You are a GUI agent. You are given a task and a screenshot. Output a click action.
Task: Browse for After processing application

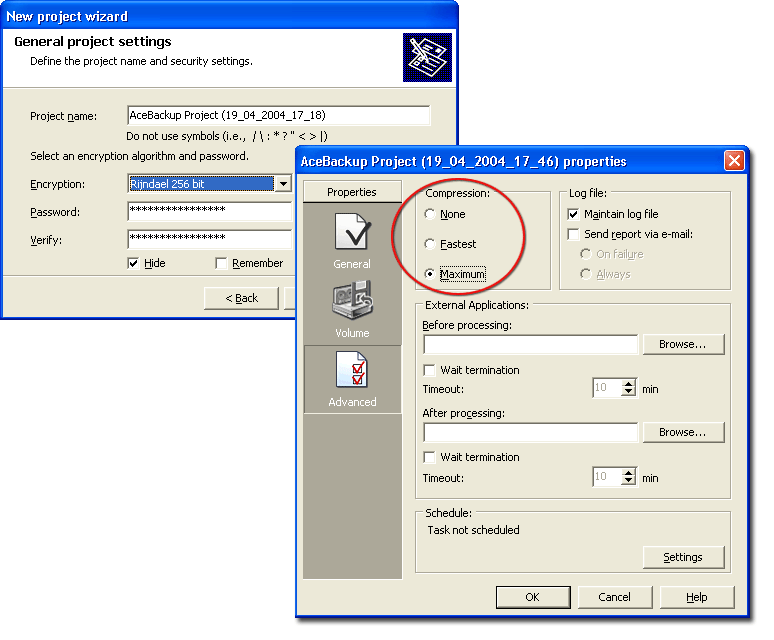coord(683,432)
